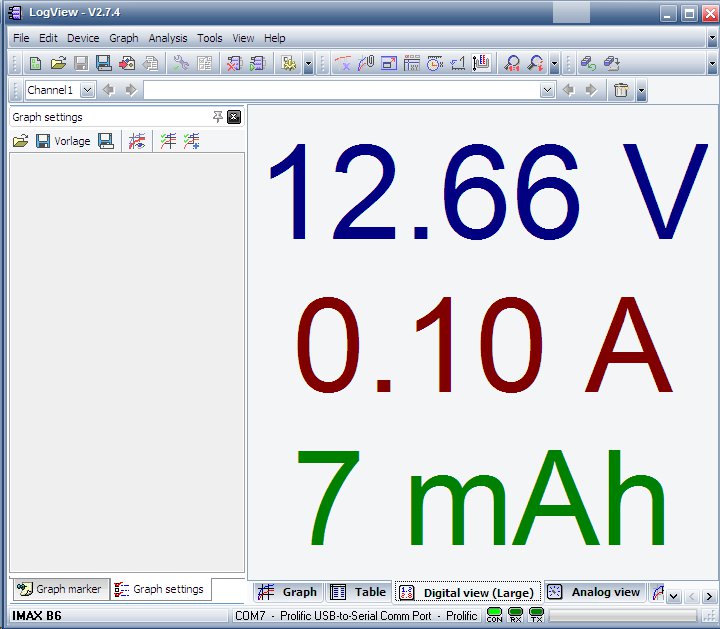This screenshot has height=629, width=720.
Task: Click the CON connection status indicator
Action: tap(494, 615)
